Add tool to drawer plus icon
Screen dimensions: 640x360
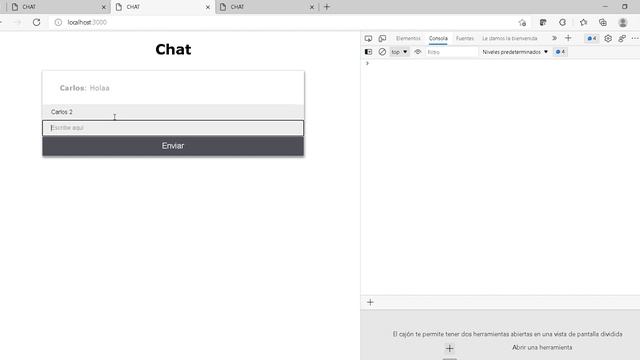[x=370, y=302]
